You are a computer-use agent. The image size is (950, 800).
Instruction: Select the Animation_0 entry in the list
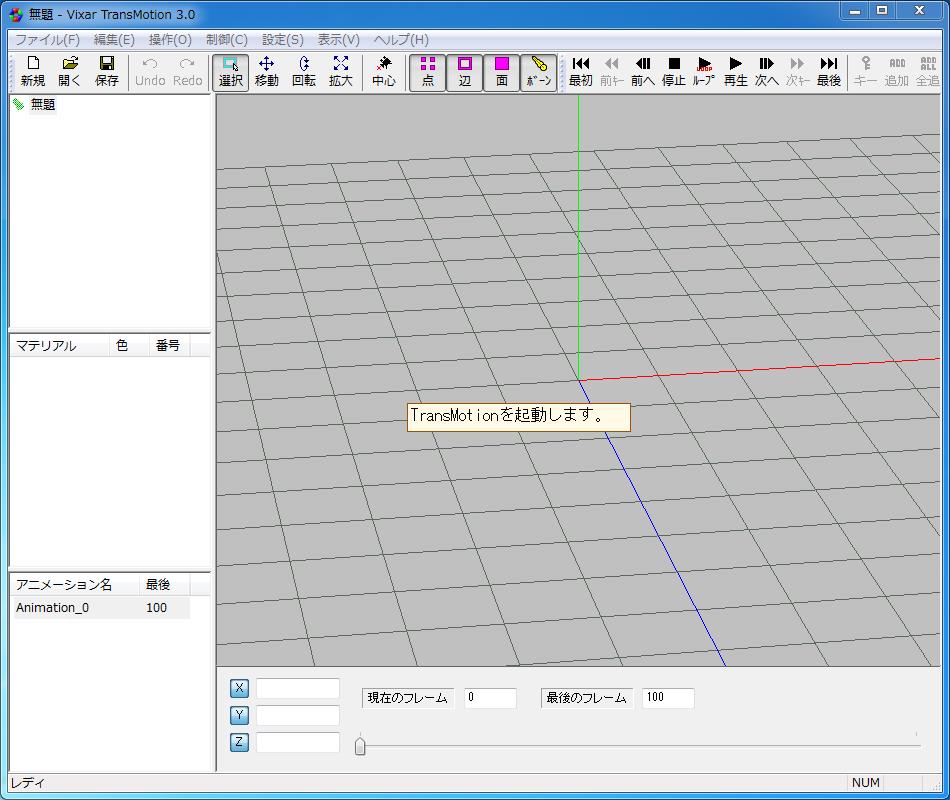pos(50,607)
